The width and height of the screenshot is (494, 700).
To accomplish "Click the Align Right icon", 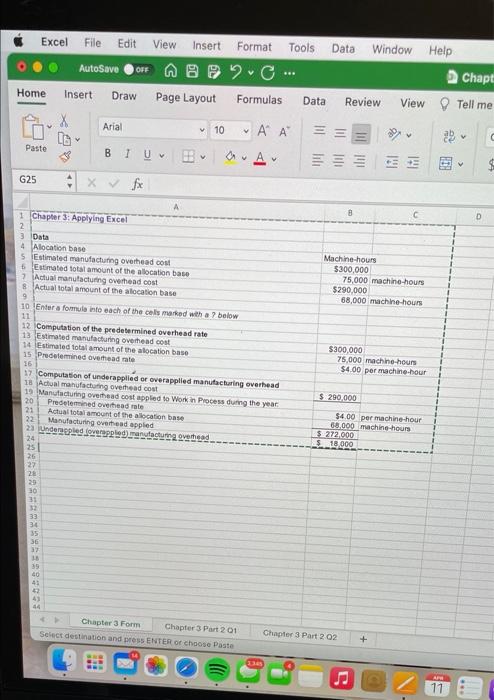I will click(x=360, y=161).
